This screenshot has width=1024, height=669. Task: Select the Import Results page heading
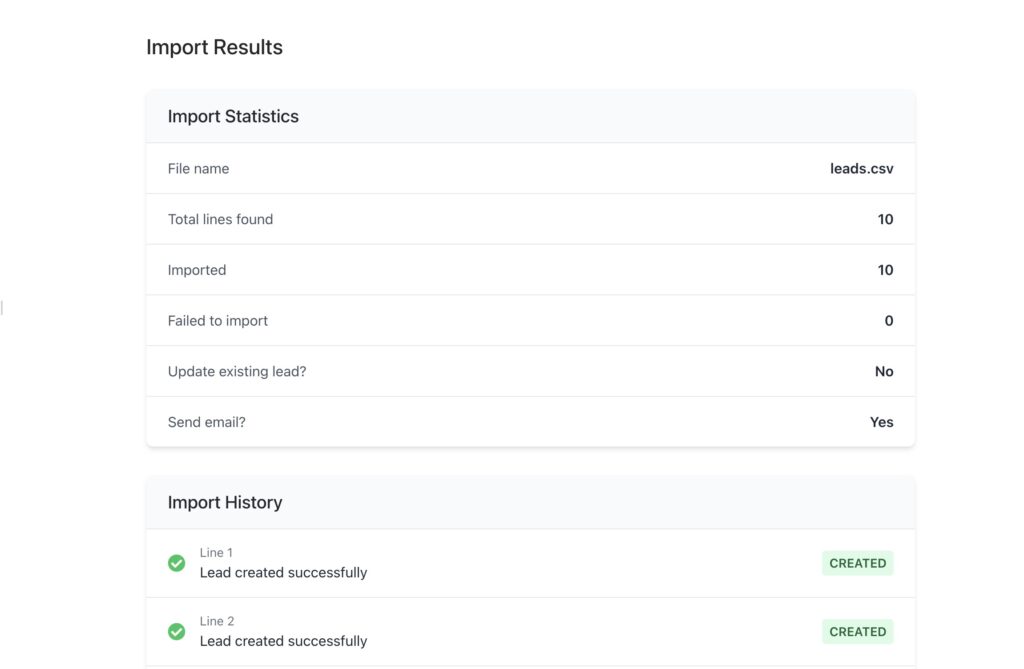click(x=214, y=47)
